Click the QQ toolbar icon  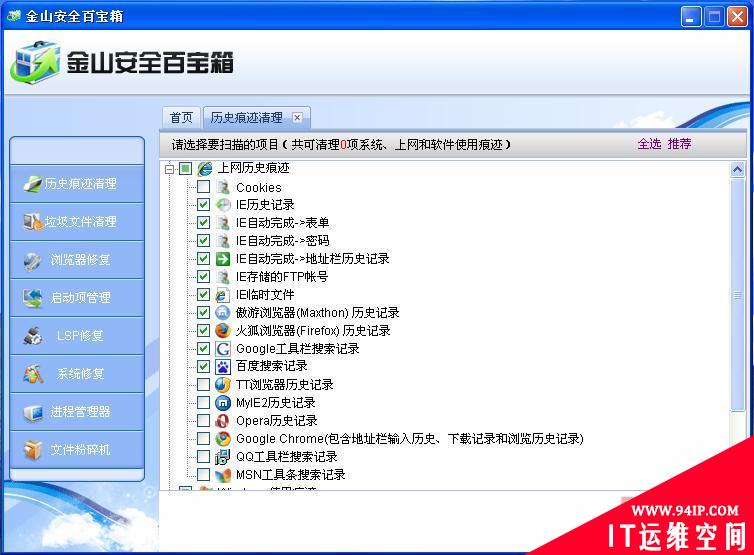pyautogui.click(x=223, y=456)
